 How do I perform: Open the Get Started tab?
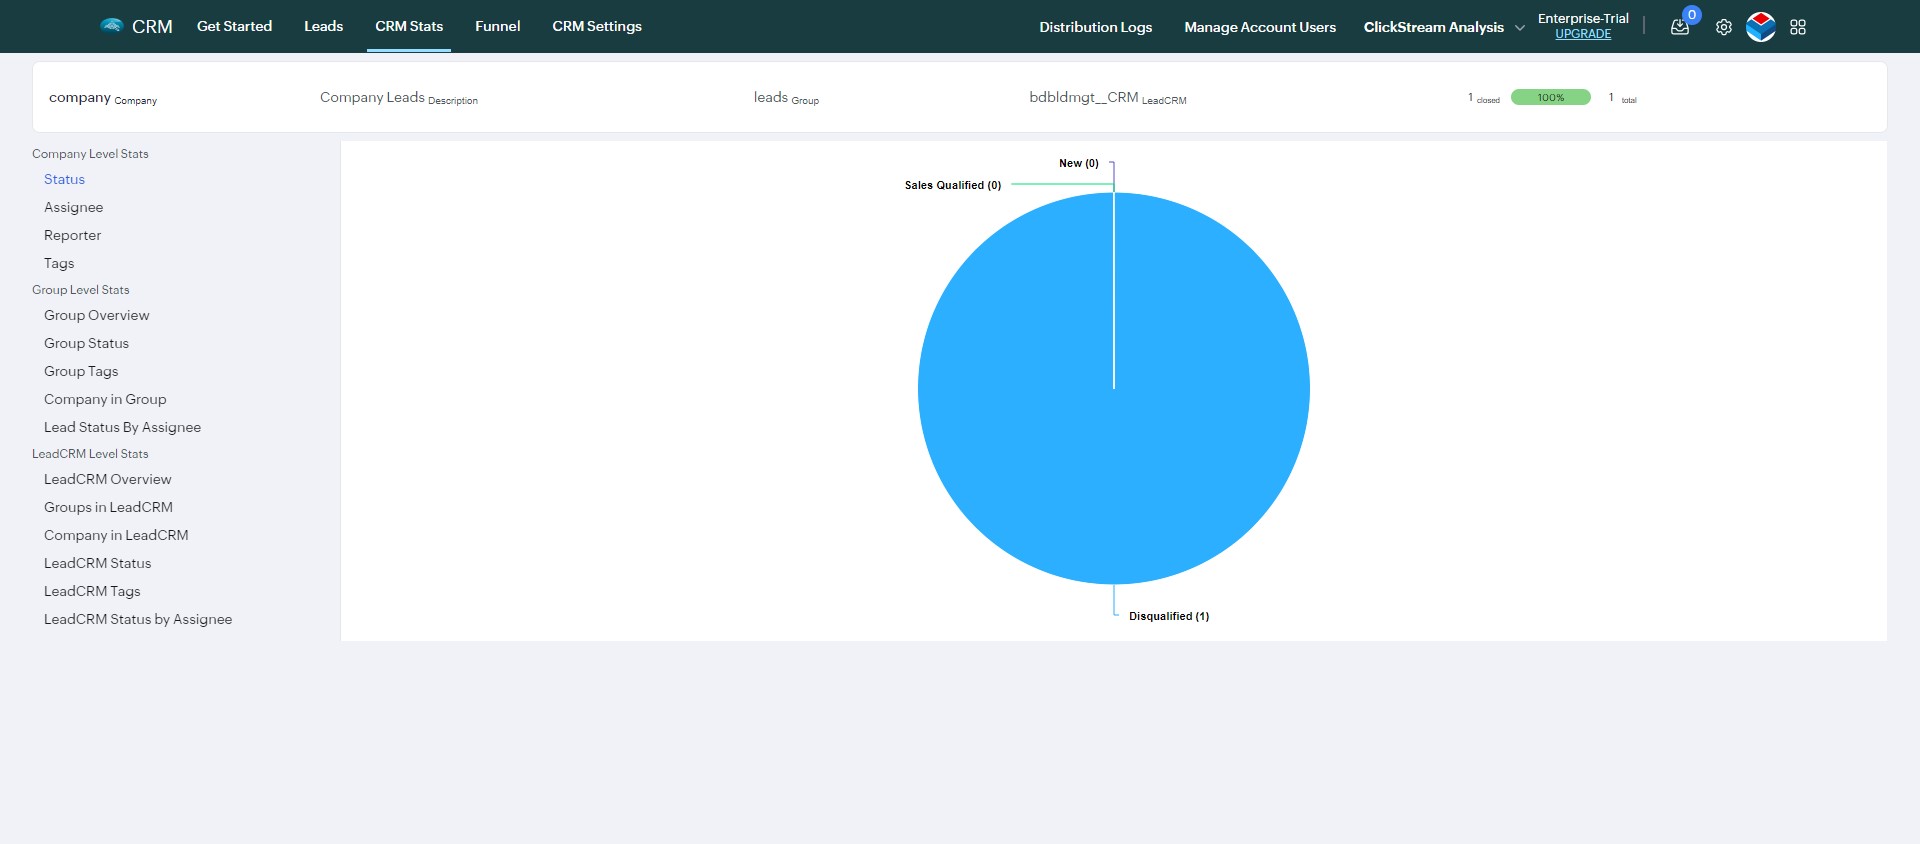(234, 26)
